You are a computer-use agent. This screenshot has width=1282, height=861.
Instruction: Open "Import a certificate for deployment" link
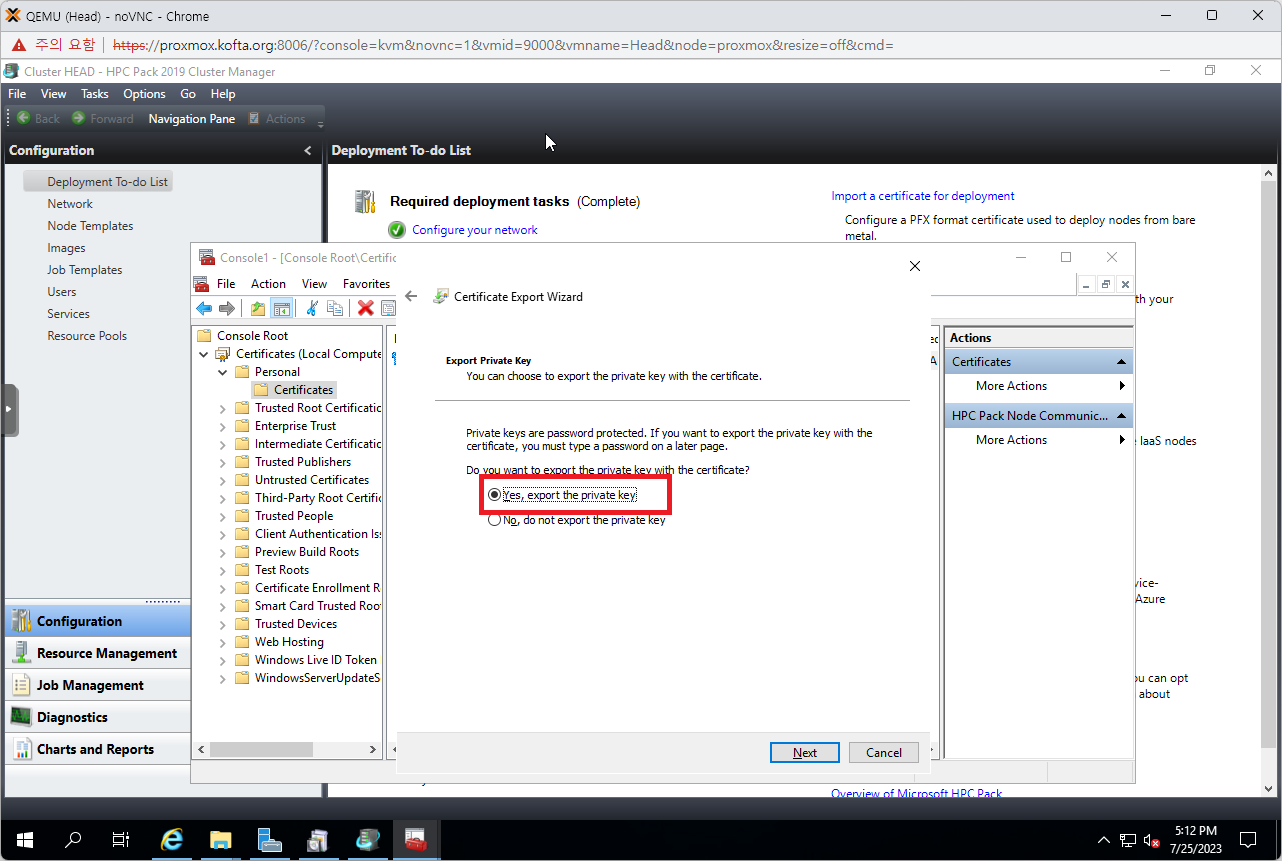(923, 196)
